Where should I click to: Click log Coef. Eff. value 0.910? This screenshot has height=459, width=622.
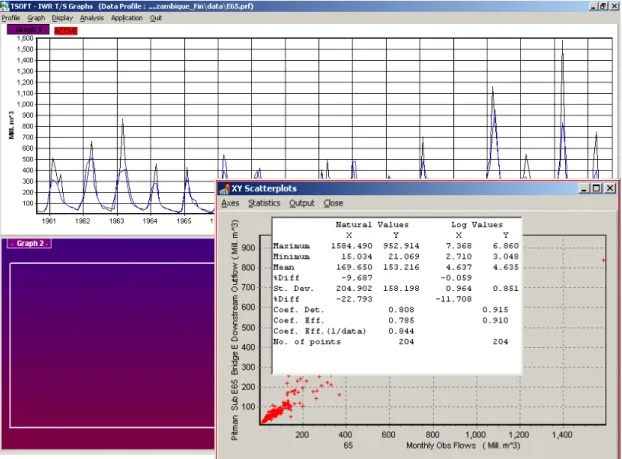tap(495, 321)
